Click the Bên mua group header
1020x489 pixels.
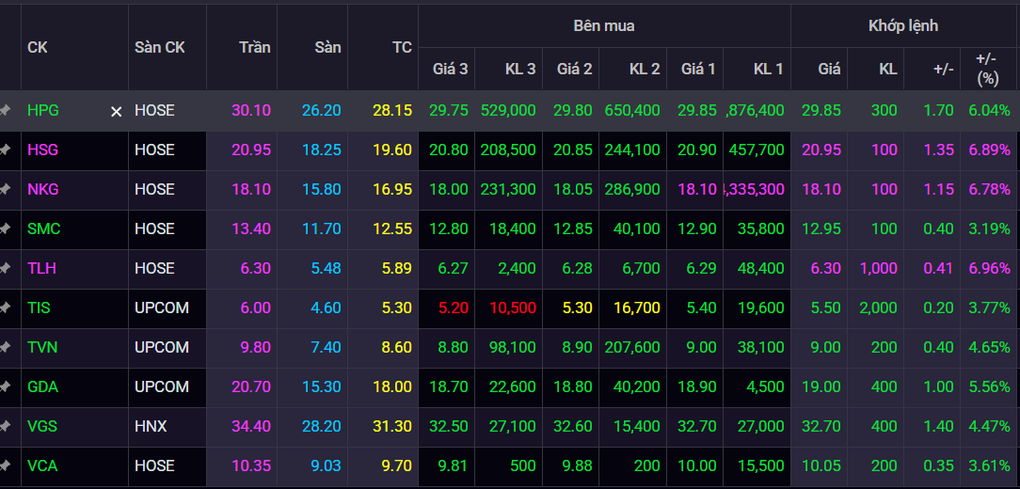(604, 26)
